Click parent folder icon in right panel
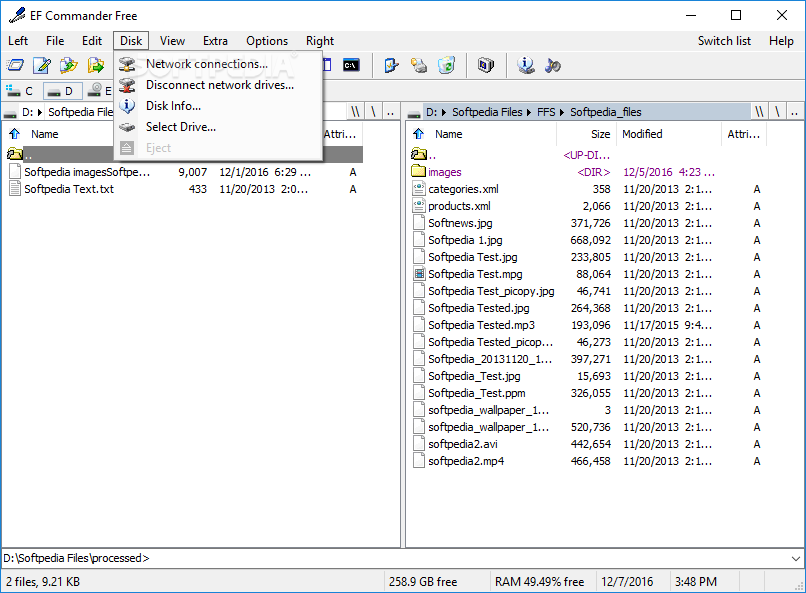 419,154
